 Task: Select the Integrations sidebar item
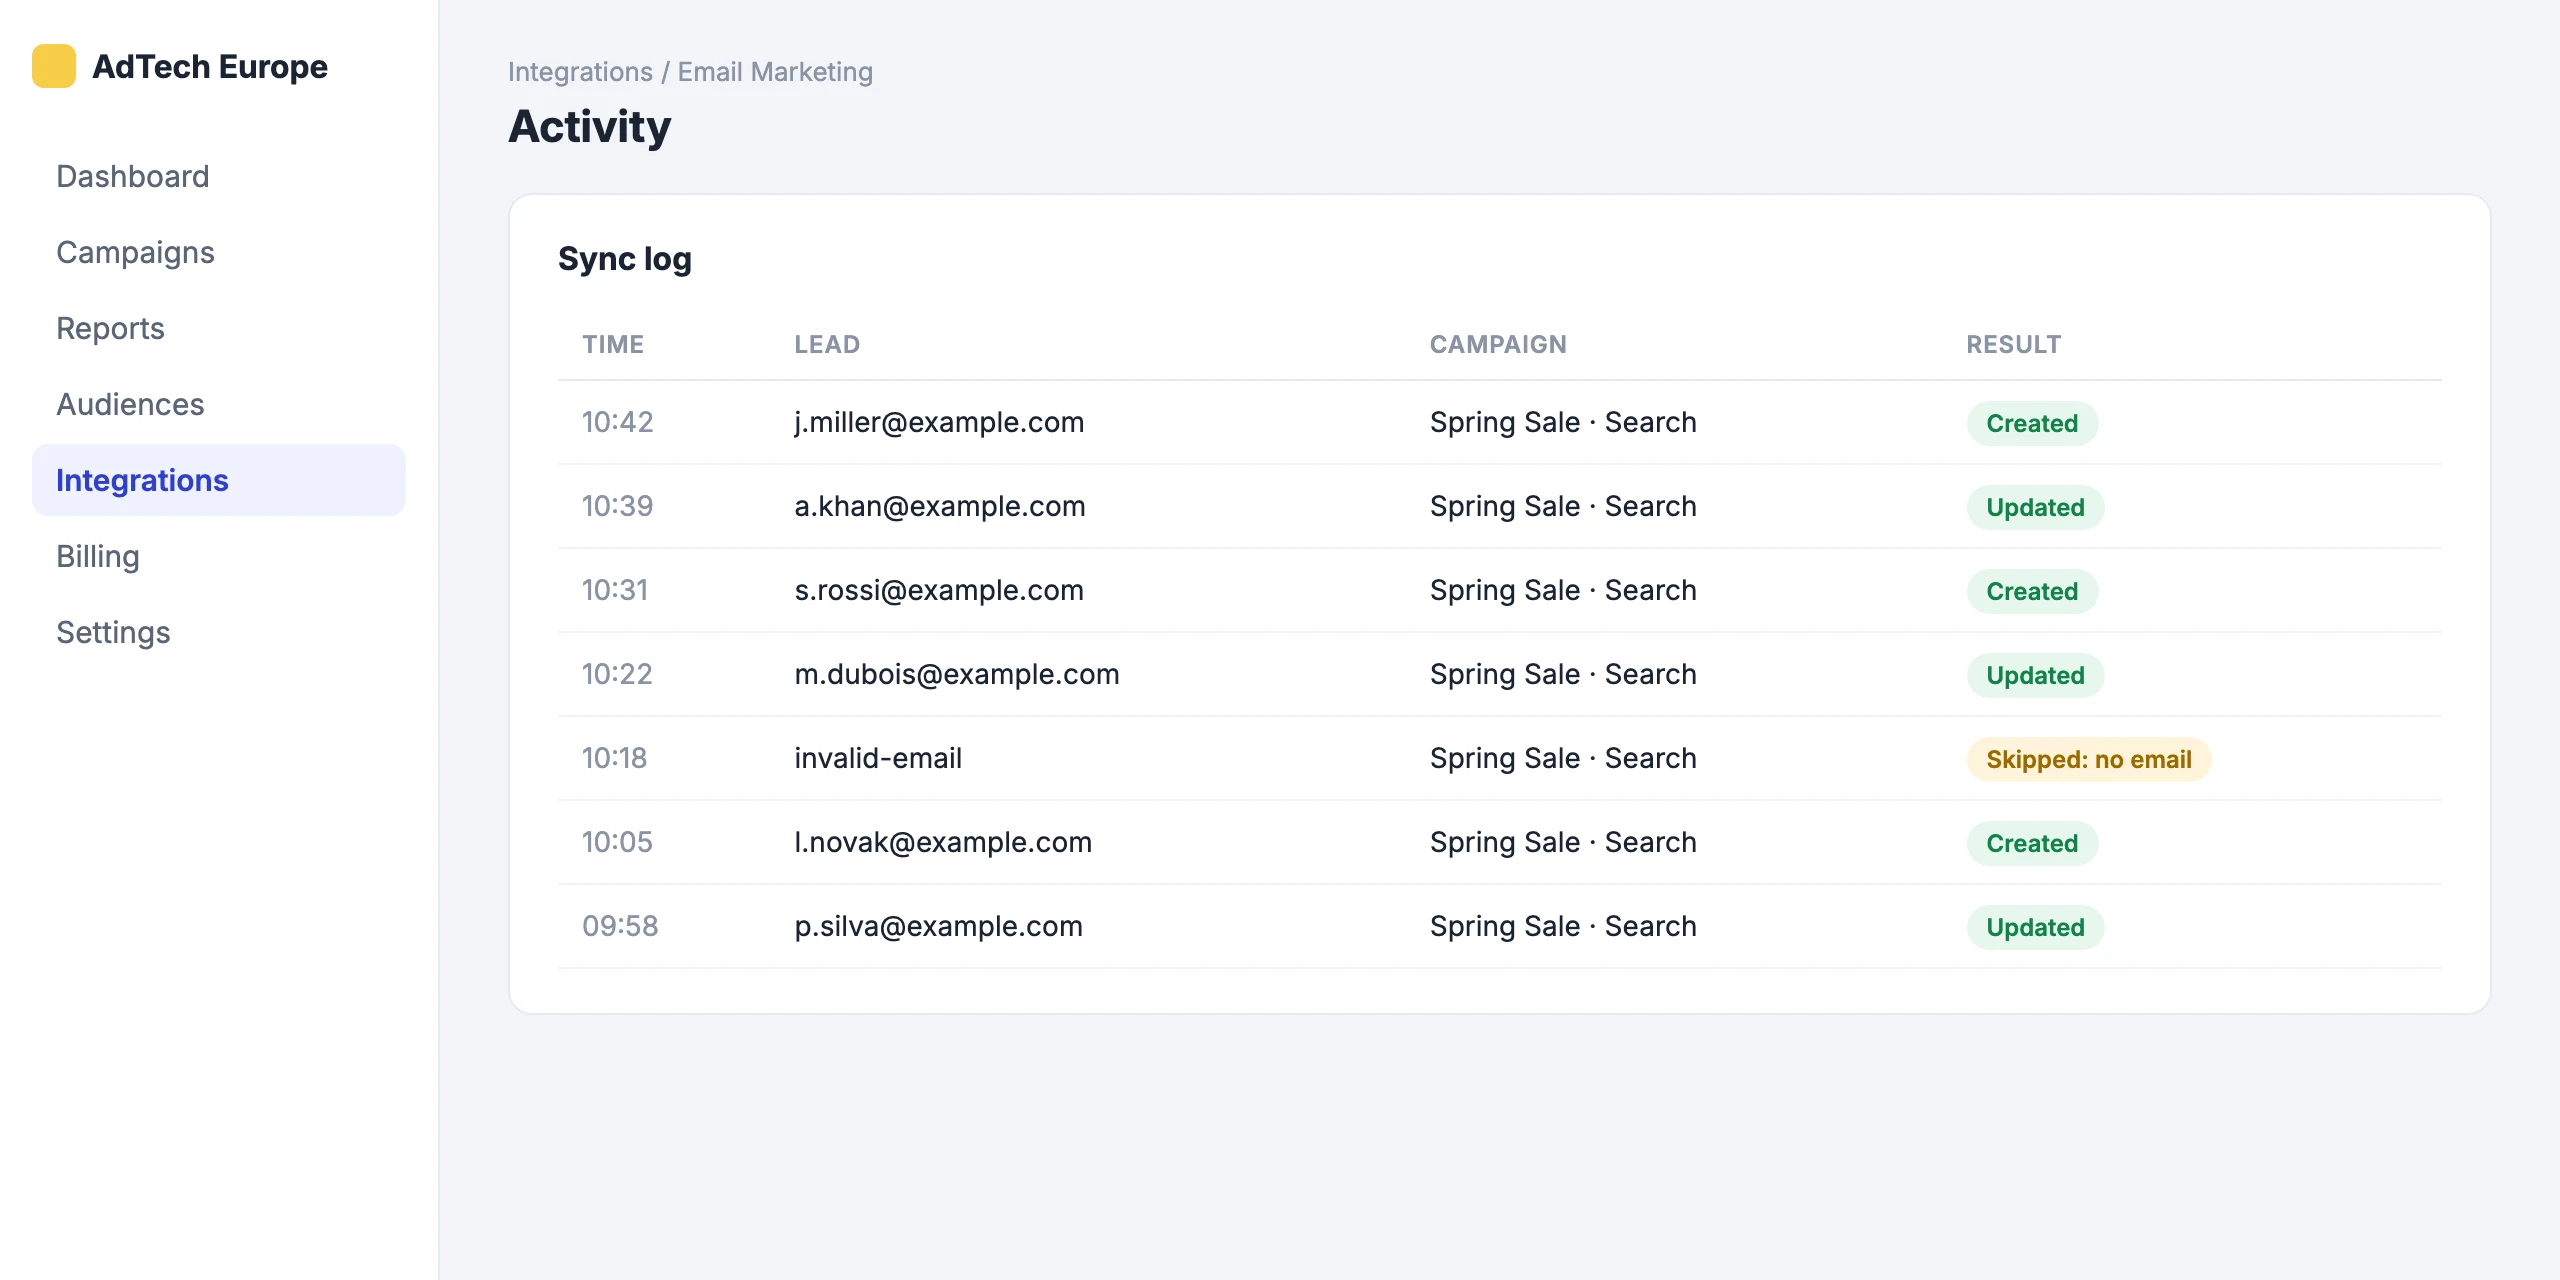click(x=219, y=480)
